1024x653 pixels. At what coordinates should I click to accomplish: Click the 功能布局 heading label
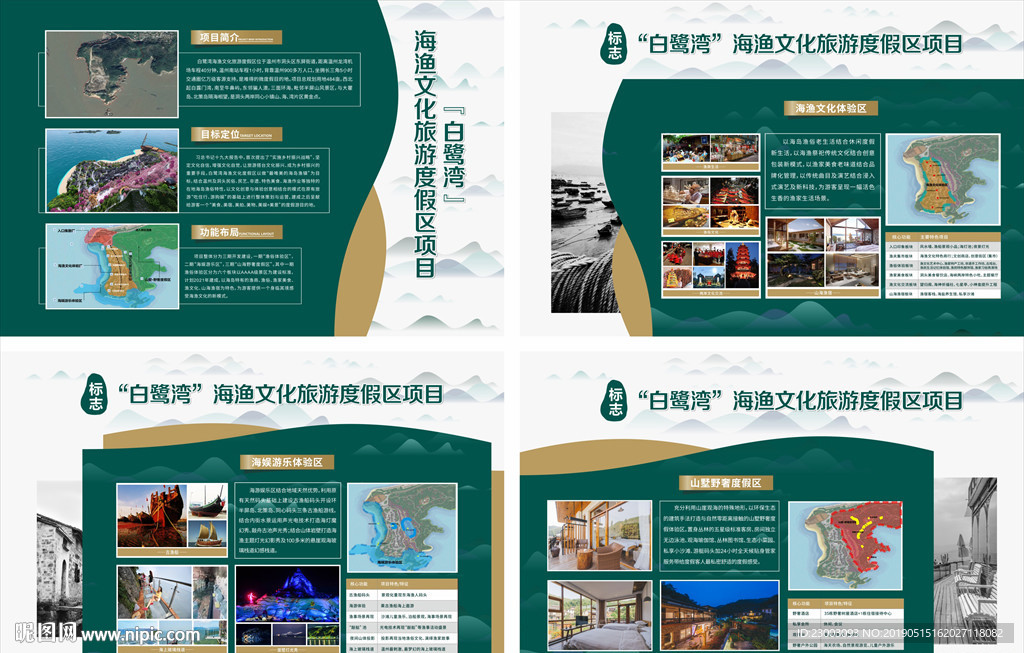(236, 232)
